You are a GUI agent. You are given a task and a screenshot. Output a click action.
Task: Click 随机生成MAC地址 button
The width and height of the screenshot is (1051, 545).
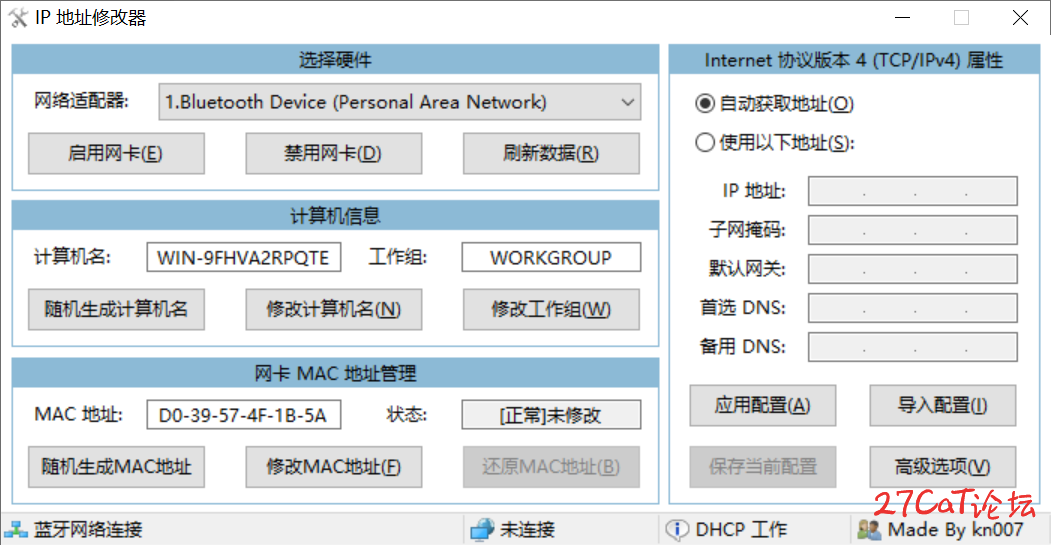(x=116, y=467)
